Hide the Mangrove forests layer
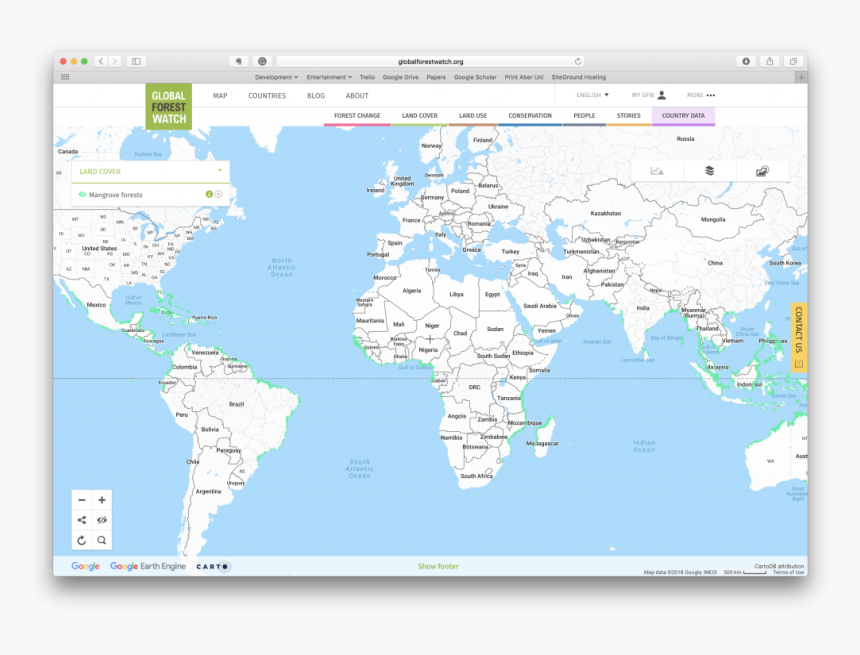The image size is (860, 655). (x=83, y=195)
